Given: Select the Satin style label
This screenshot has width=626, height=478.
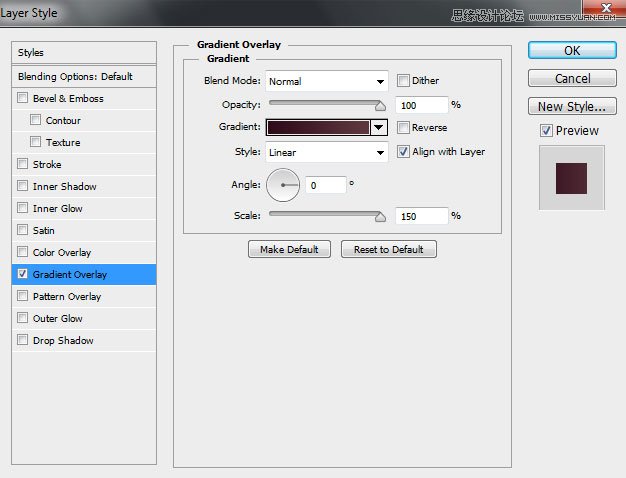Looking at the screenshot, I should point(44,230).
